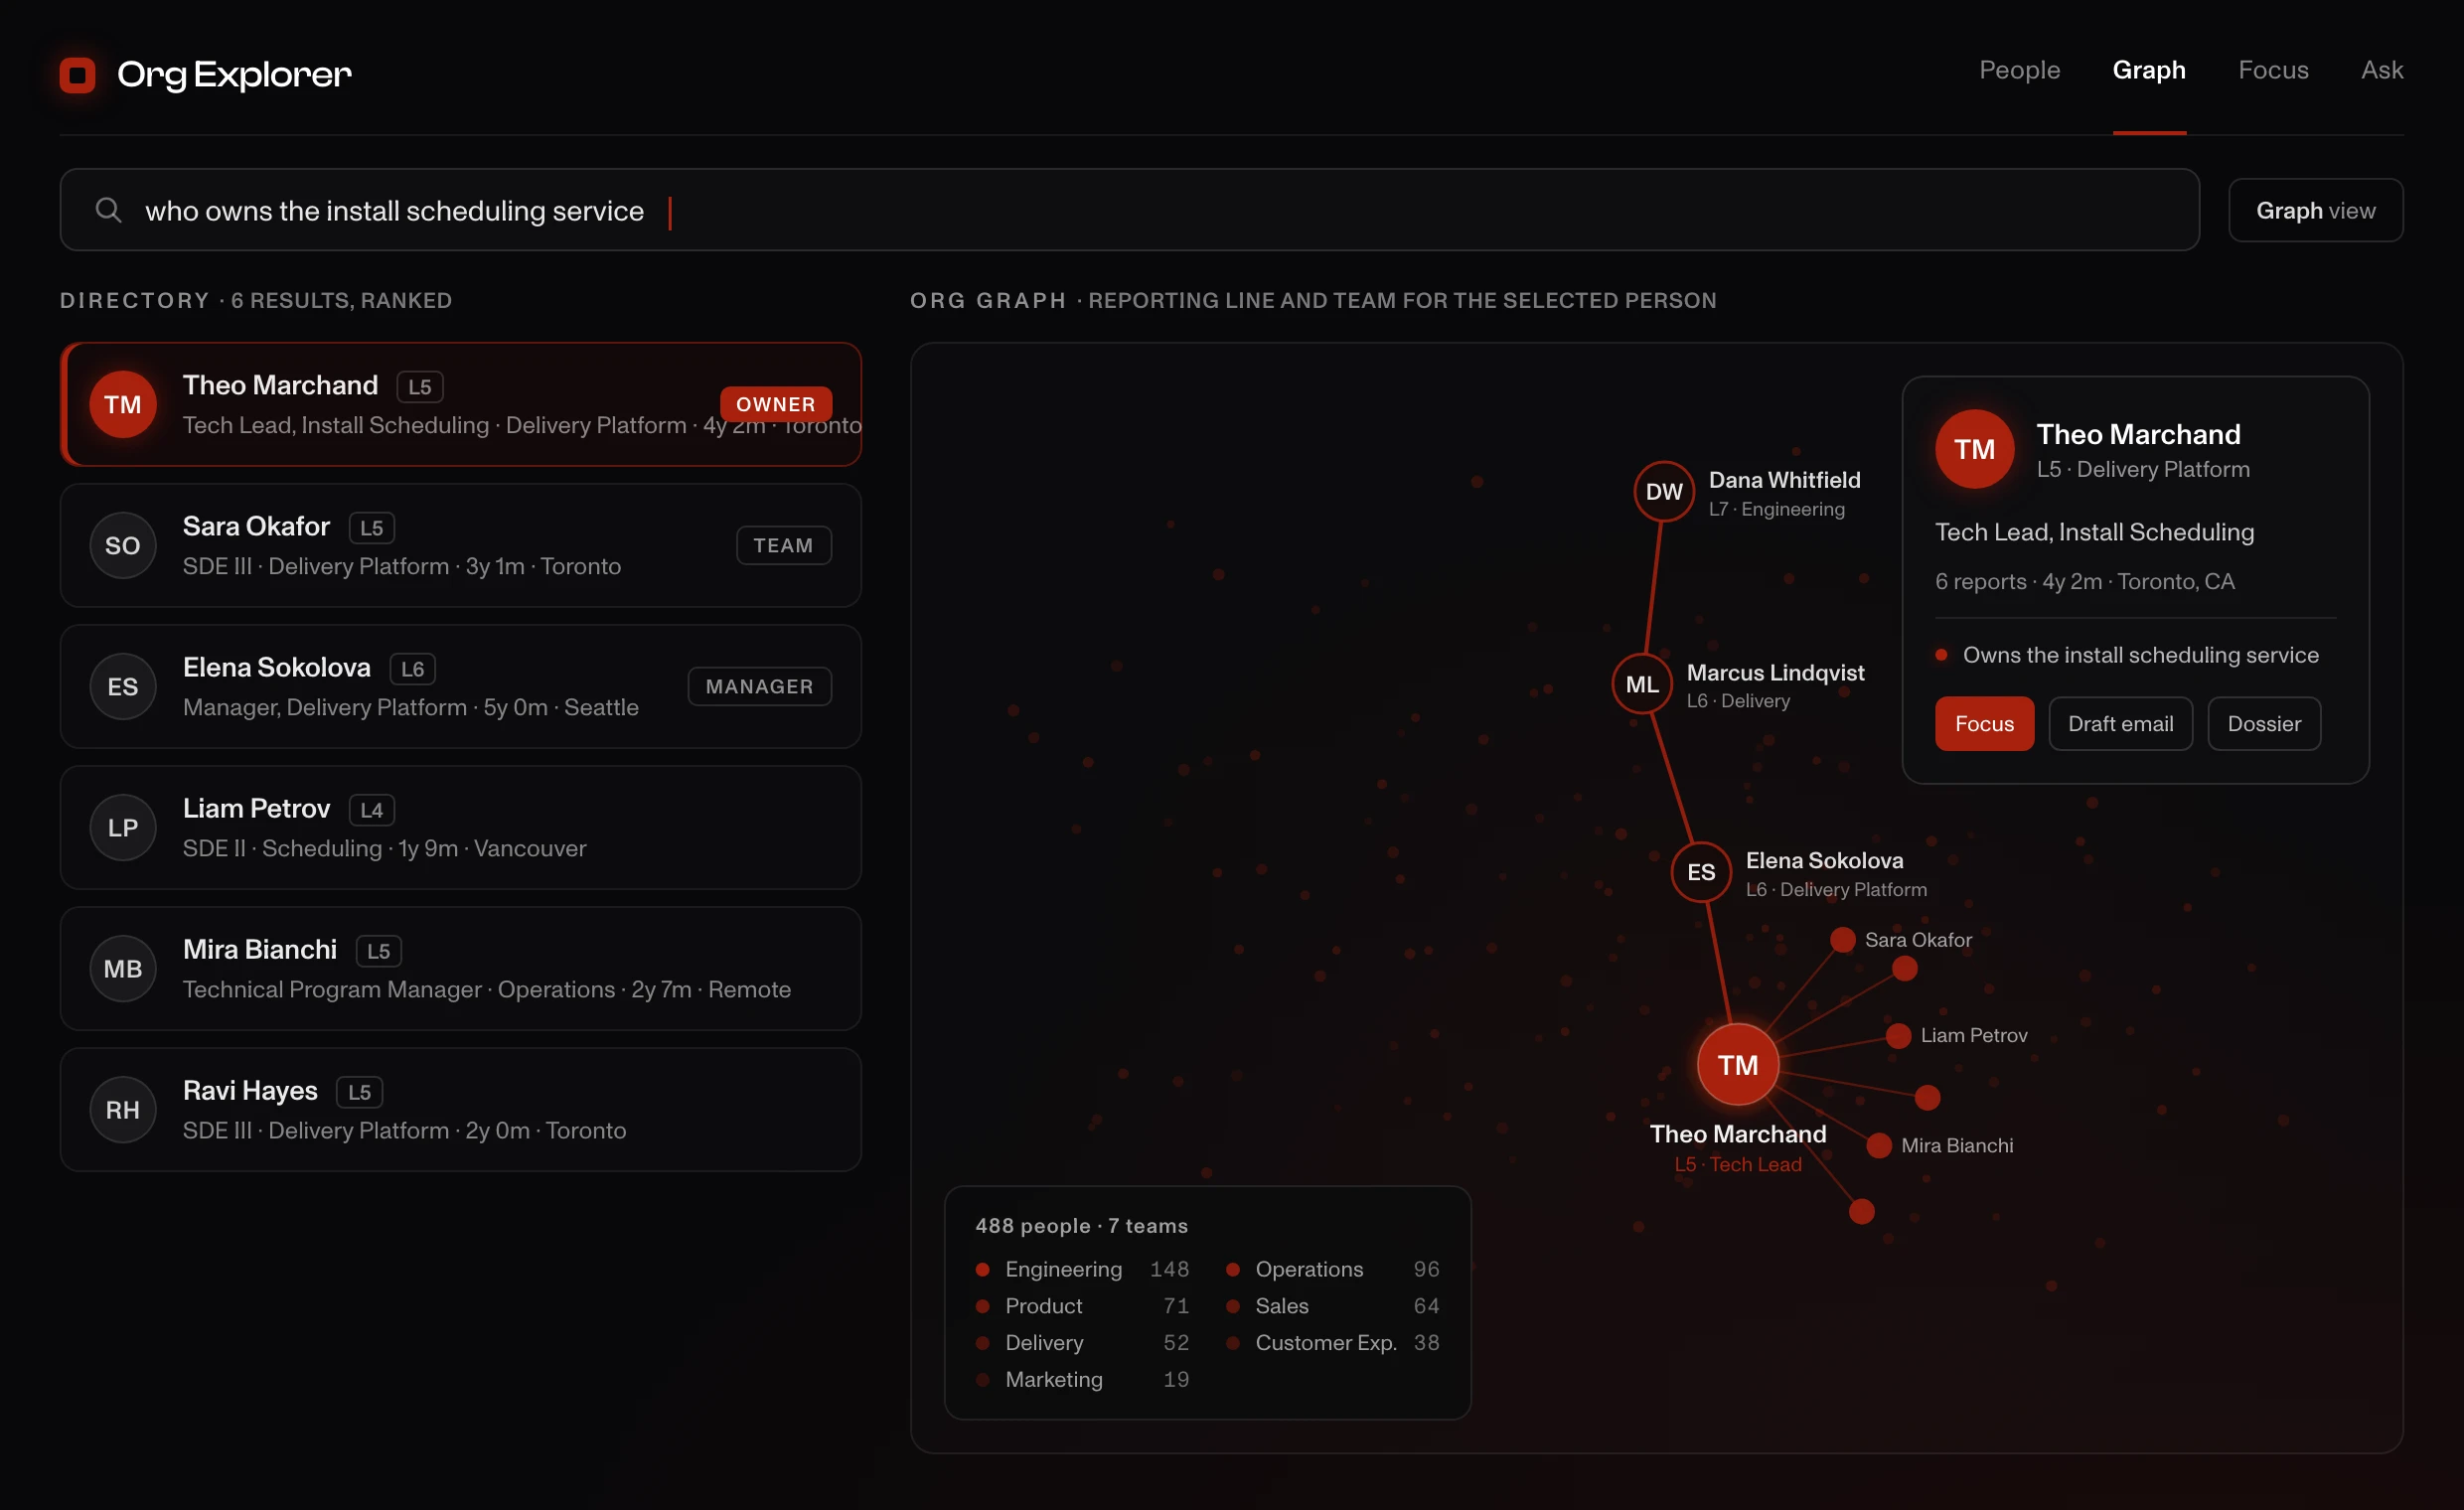Click 'Tech Lead, Install Scheduling' in detail card

2094,531
